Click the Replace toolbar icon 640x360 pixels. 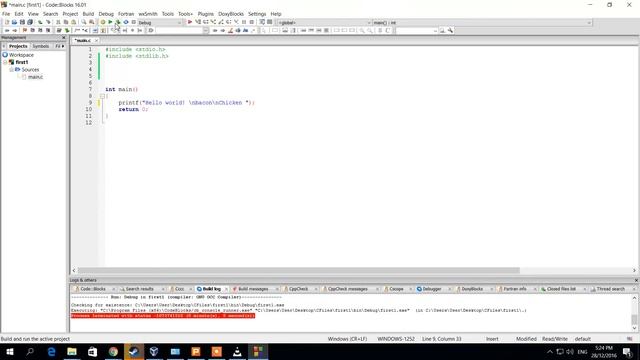pyautogui.click(x=91, y=22)
